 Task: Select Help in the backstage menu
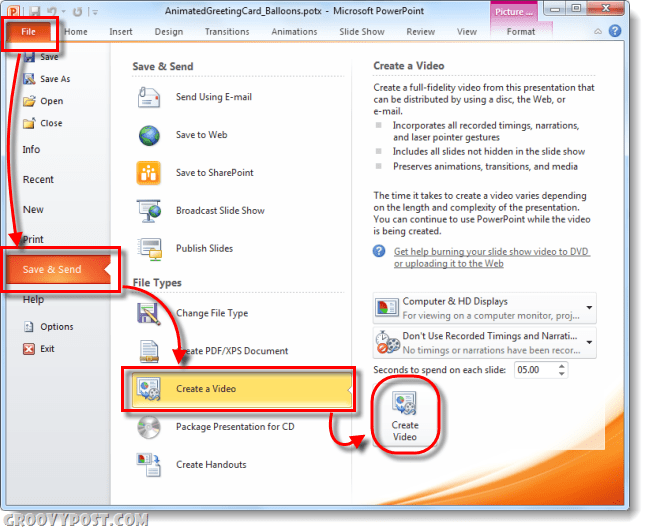click(33, 299)
